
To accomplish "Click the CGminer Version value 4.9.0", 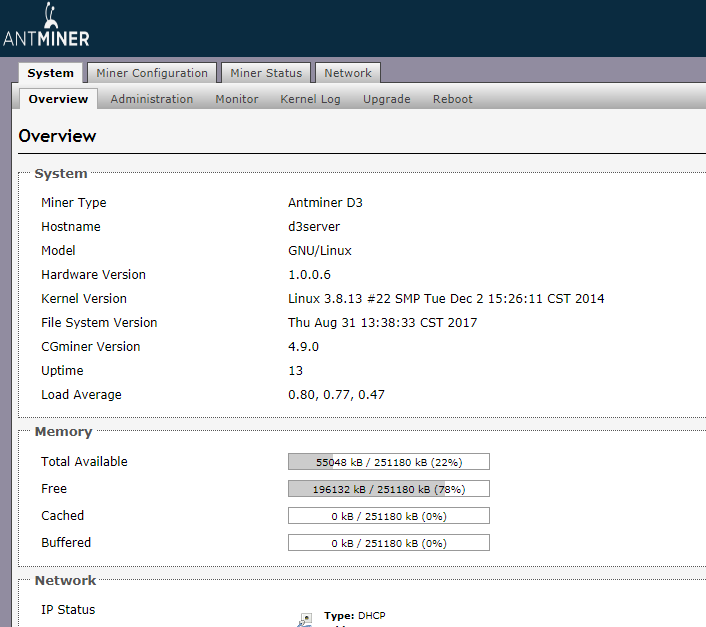I will (303, 347).
